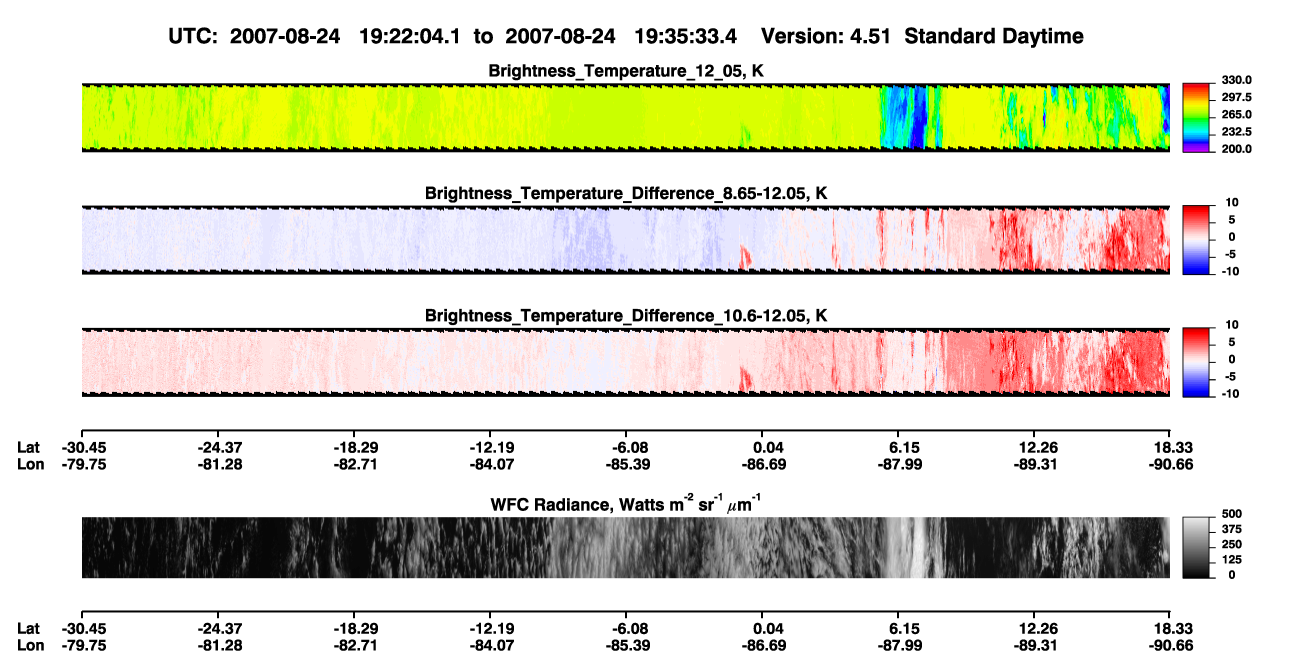Click the Lat label under the WFC Radiance panel
Image resolution: width=1300 pixels, height=667 pixels.
pos(29,629)
